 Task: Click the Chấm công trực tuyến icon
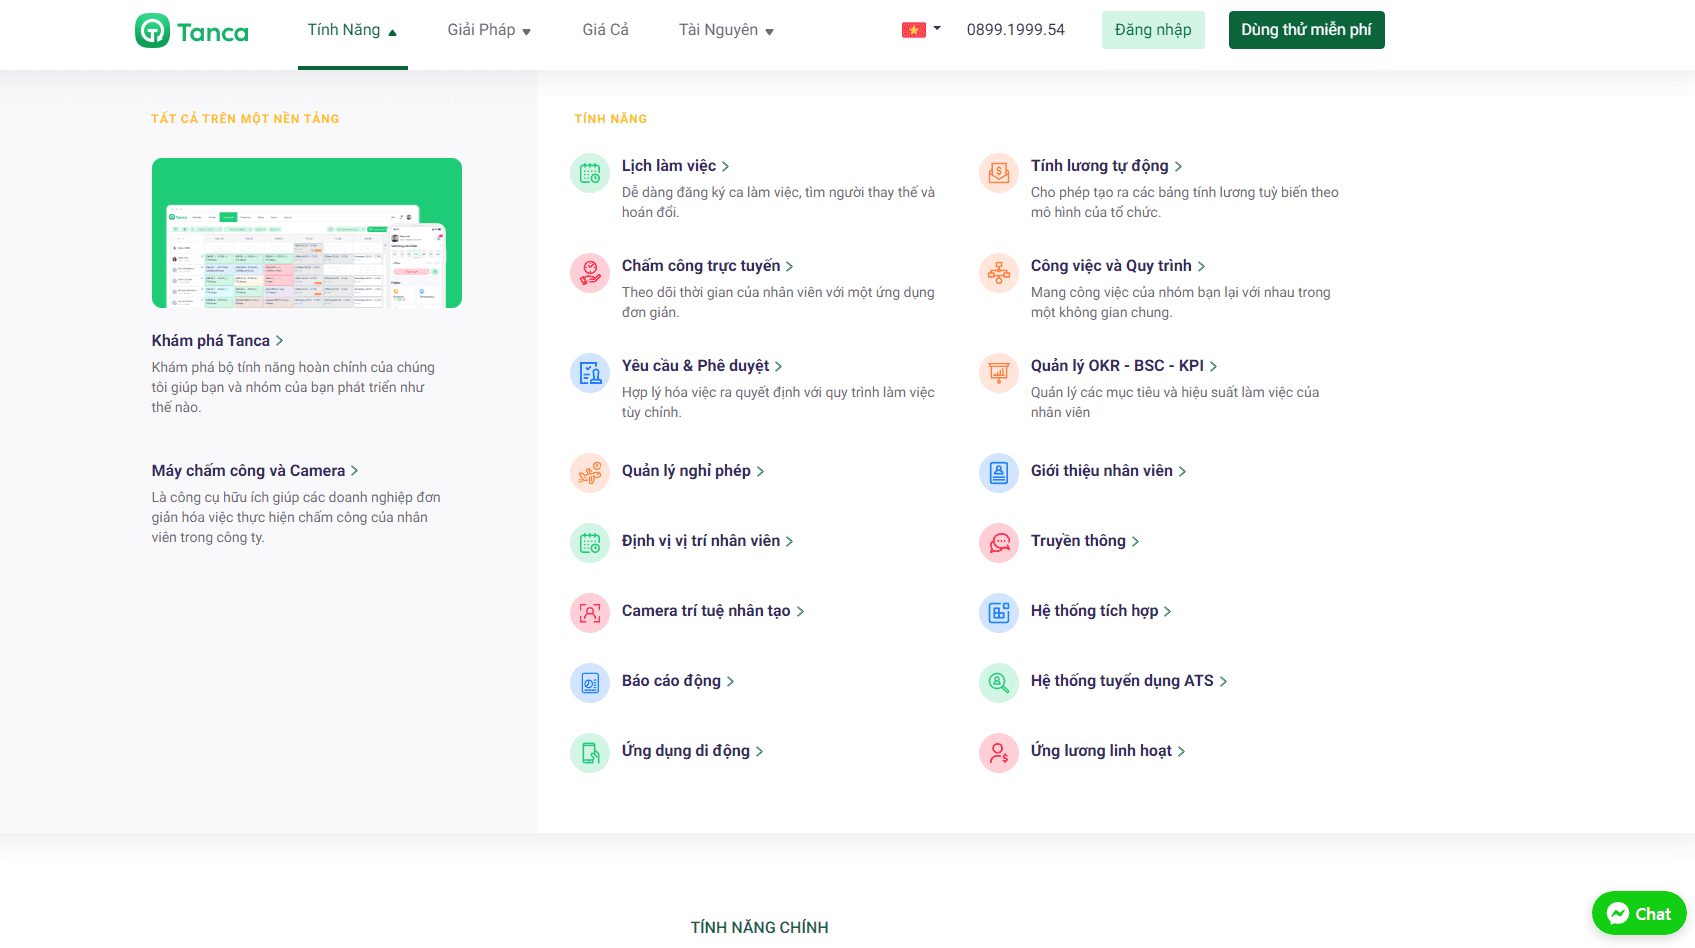[590, 273]
